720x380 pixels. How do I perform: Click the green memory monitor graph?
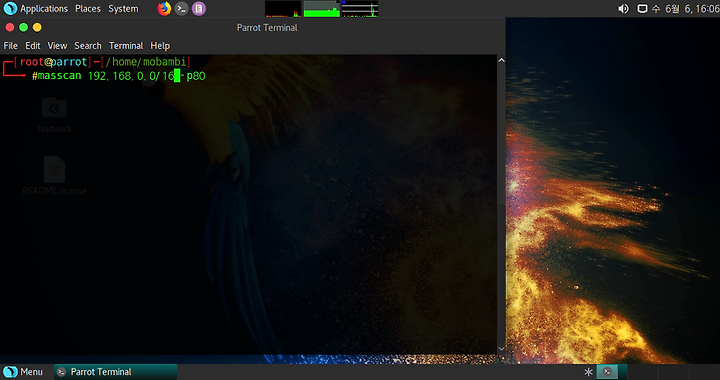(321, 9)
